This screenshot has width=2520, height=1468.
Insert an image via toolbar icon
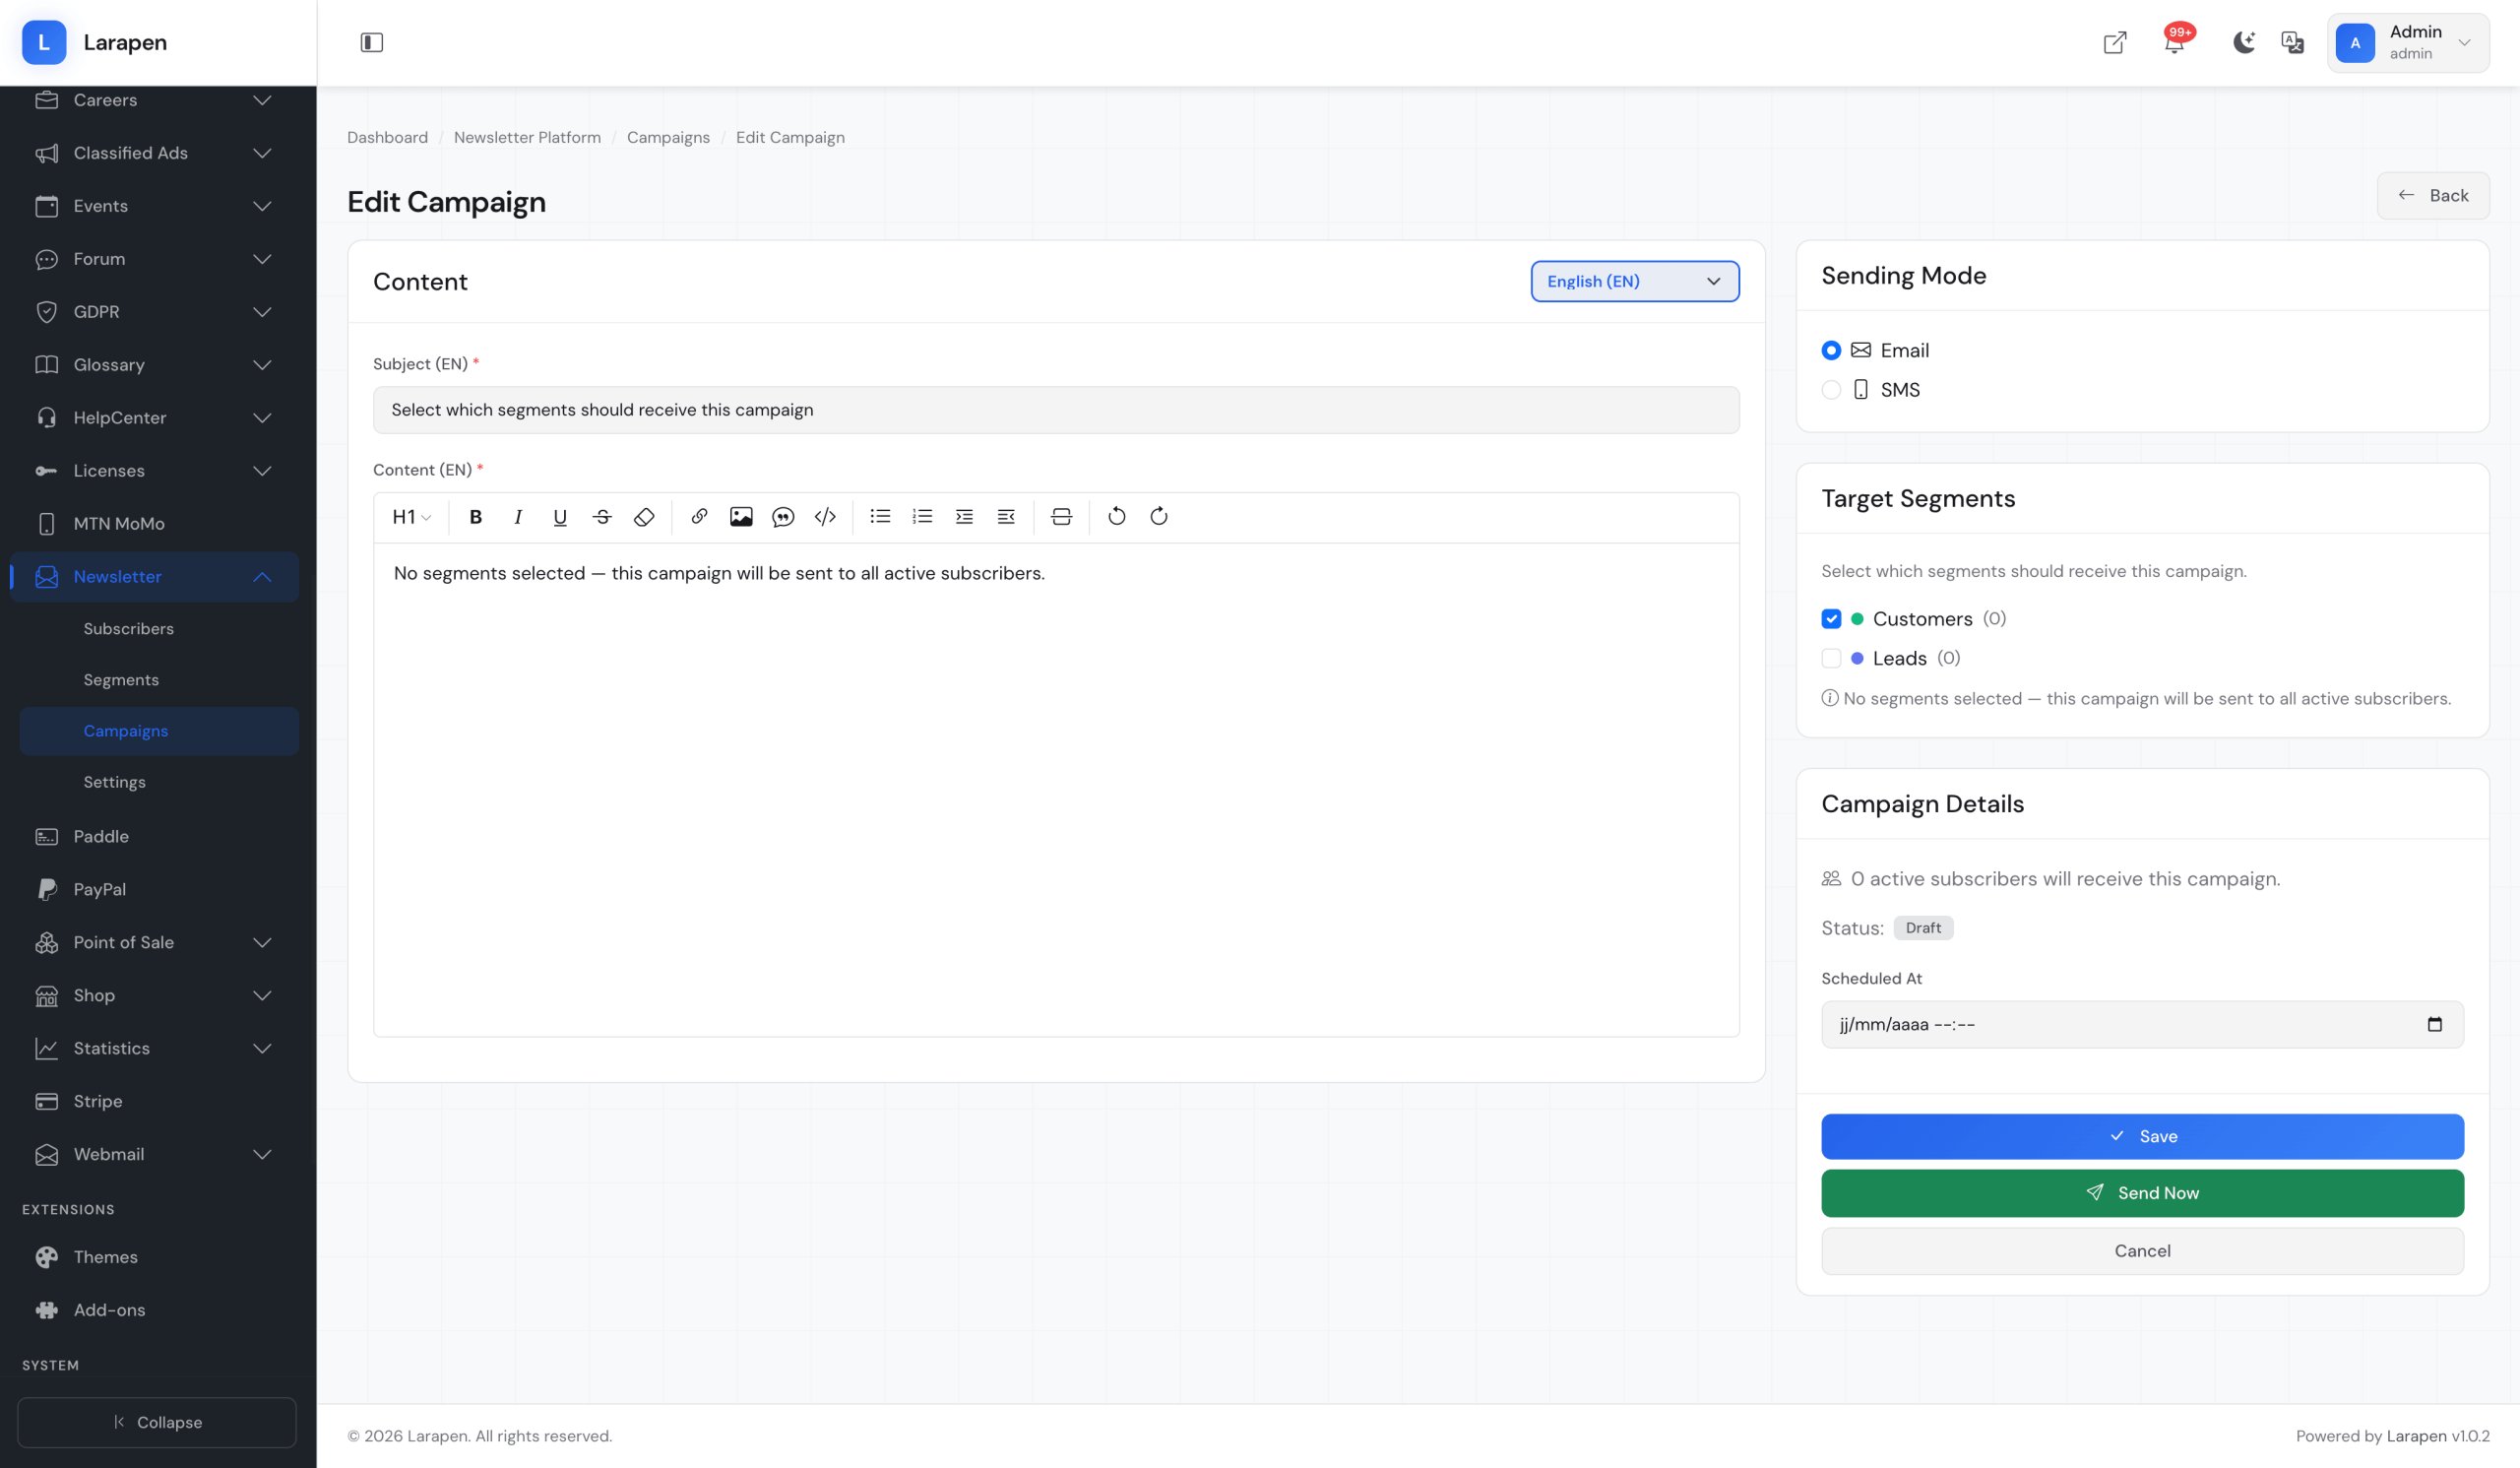tap(741, 517)
